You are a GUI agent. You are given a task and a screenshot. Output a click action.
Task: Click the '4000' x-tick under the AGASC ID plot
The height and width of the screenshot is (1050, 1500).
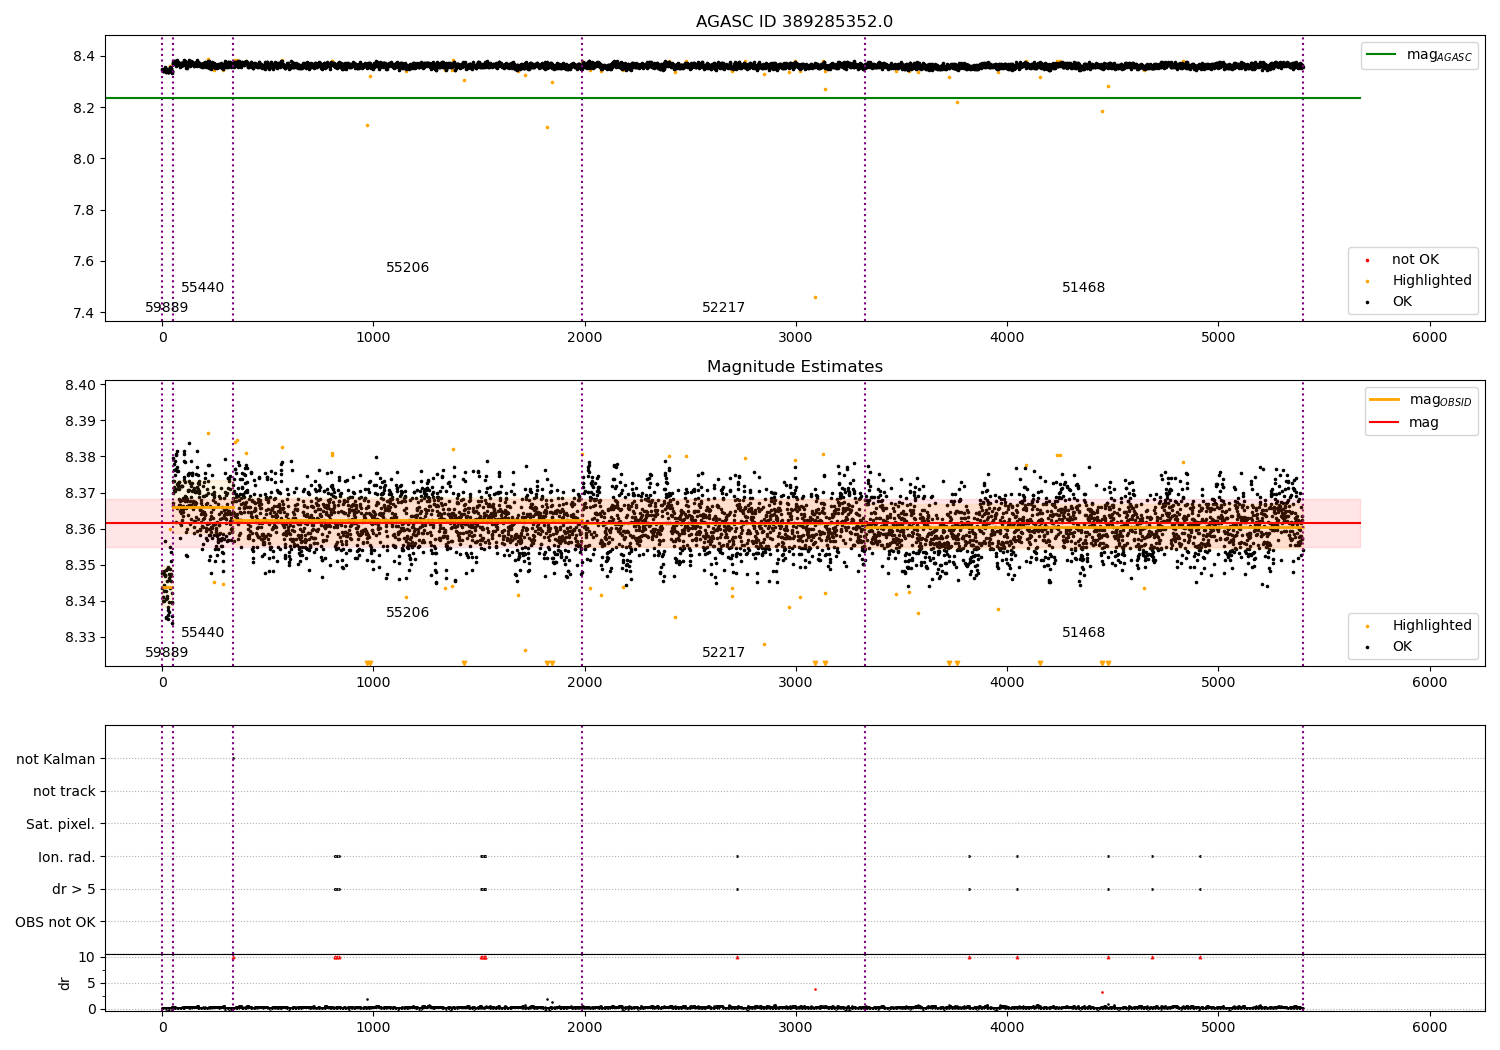[1007, 337]
